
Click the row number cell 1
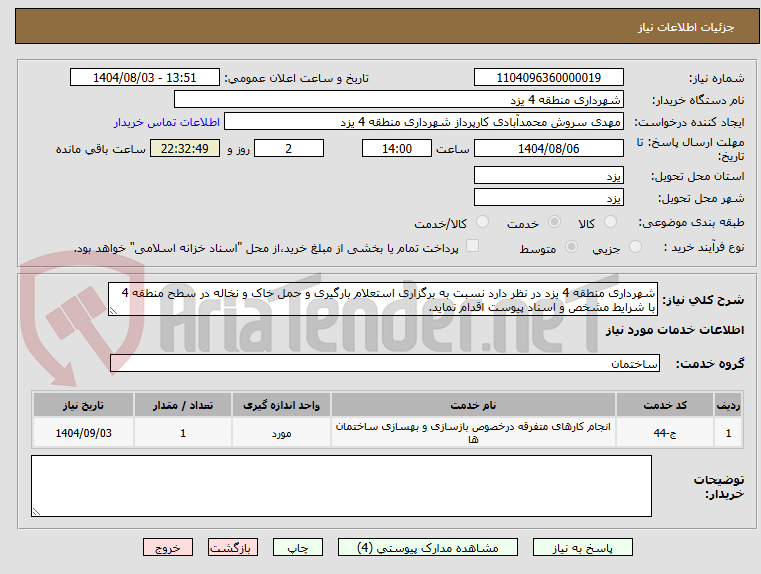(728, 432)
